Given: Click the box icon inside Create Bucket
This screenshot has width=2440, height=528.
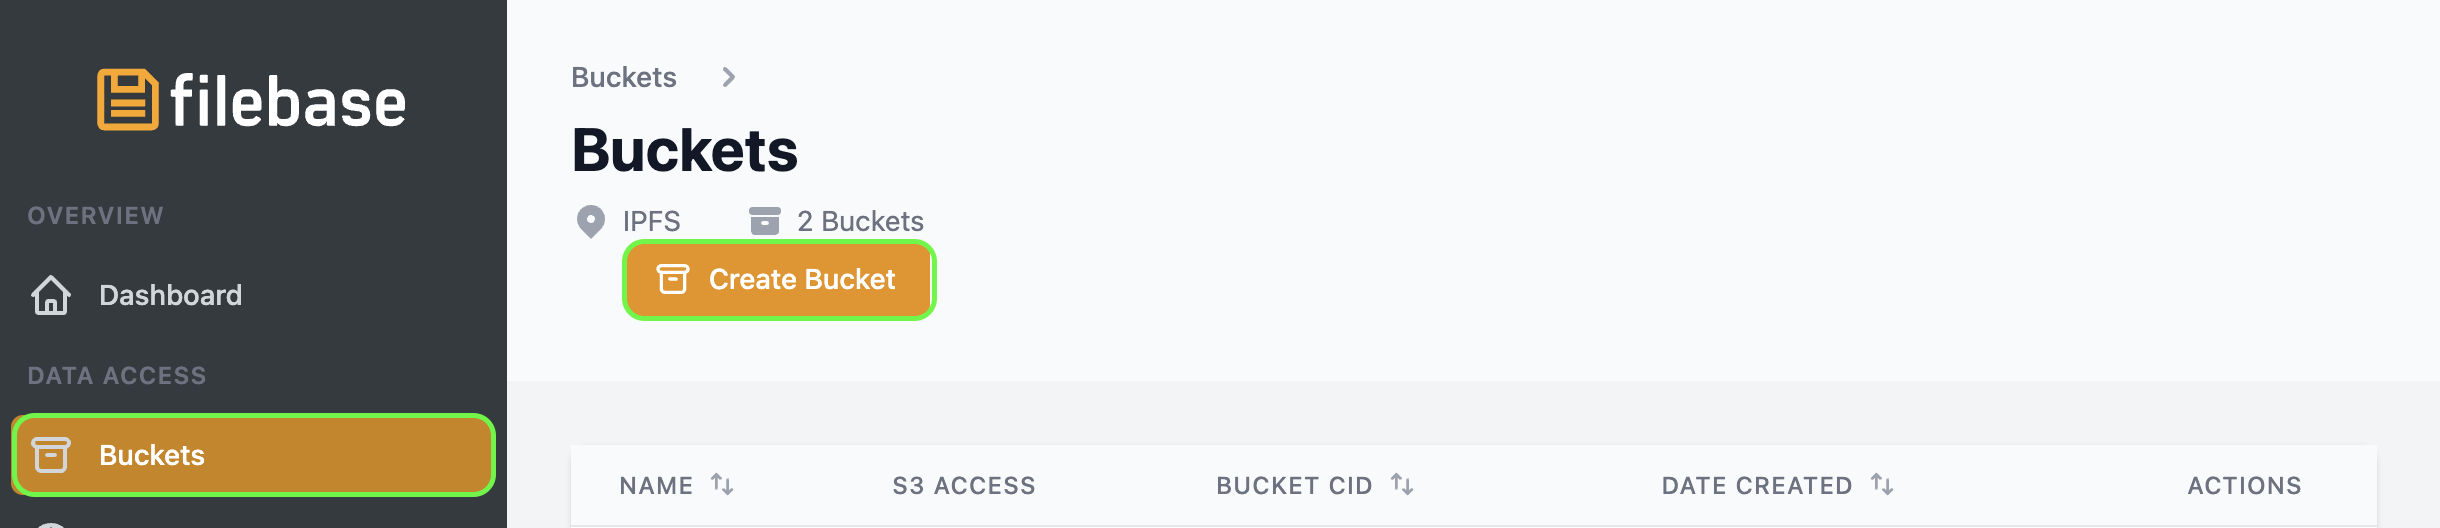Looking at the screenshot, I should tap(673, 279).
